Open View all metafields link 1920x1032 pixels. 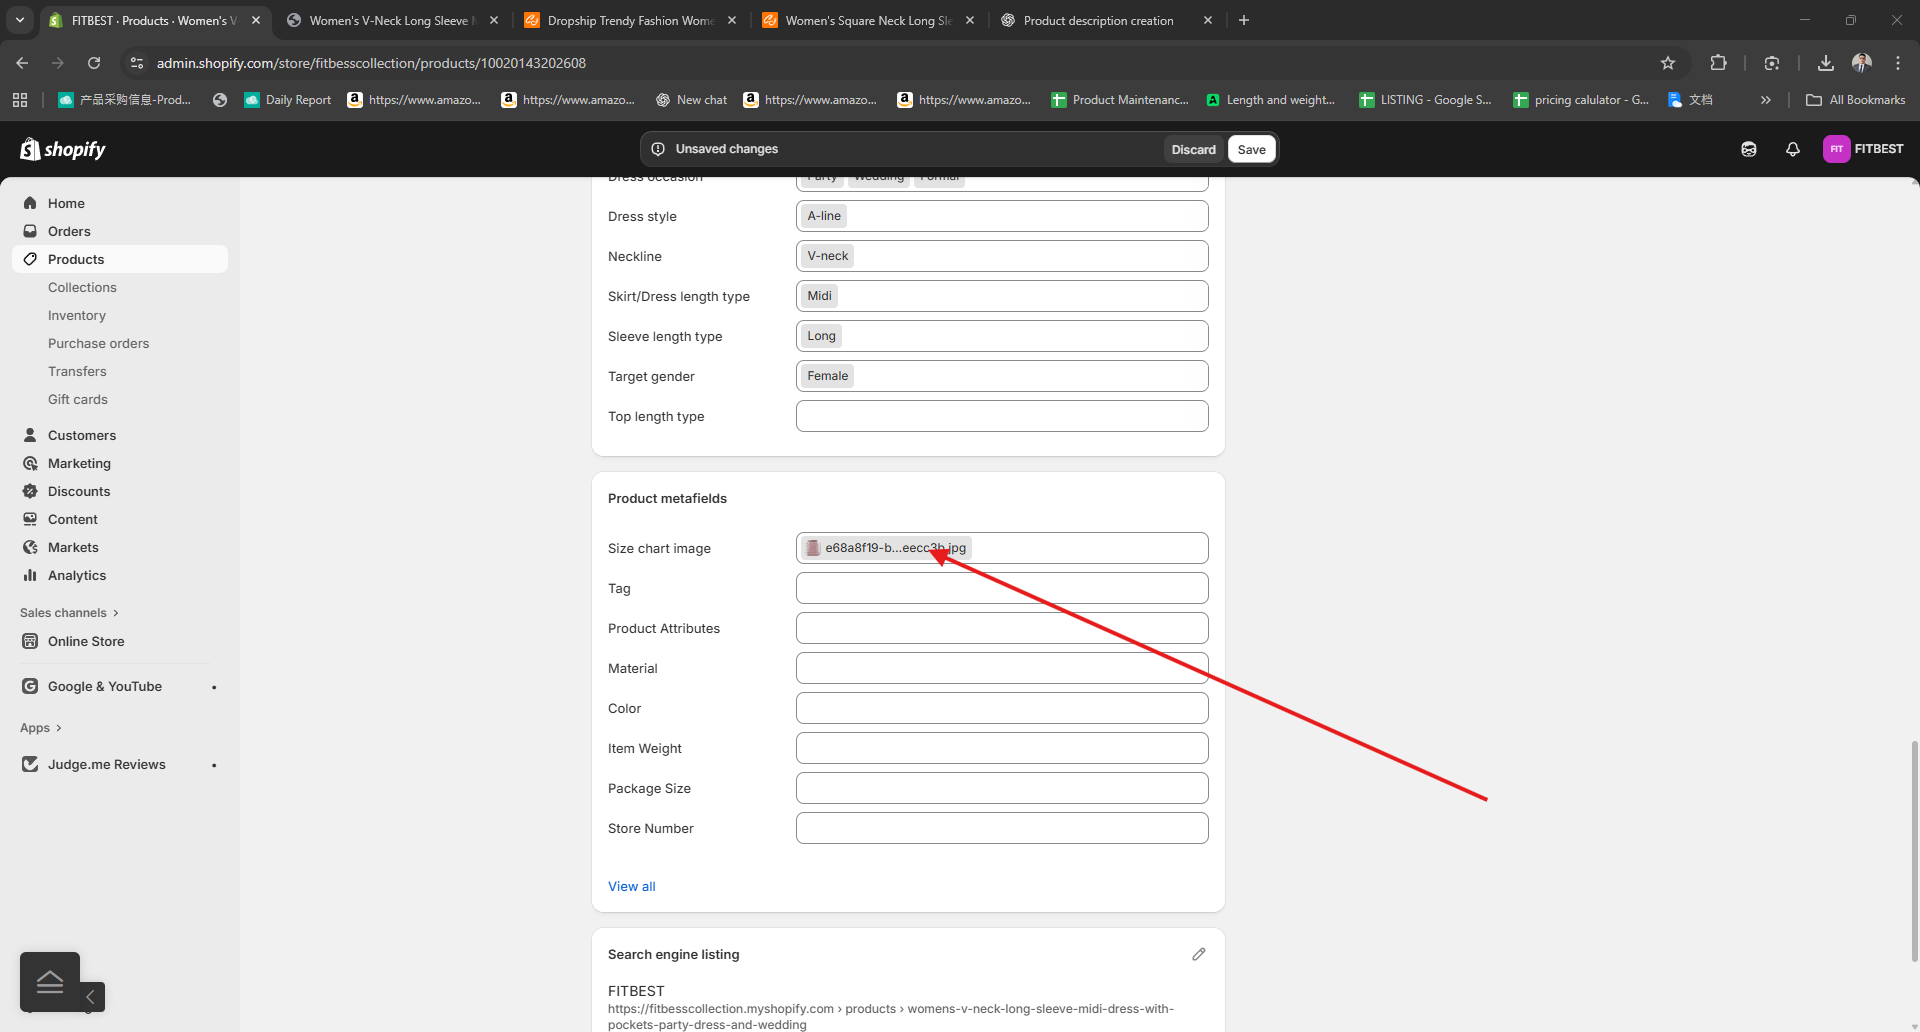tap(632, 886)
